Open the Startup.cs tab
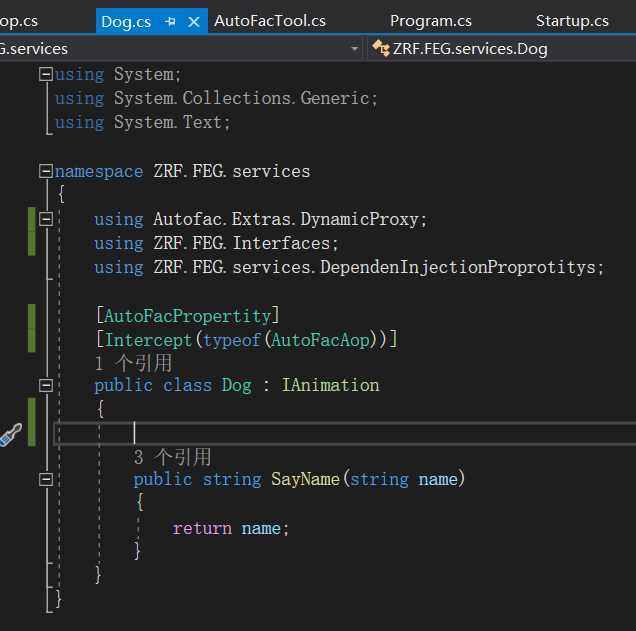This screenshot has height=631, width=636. 572,21
